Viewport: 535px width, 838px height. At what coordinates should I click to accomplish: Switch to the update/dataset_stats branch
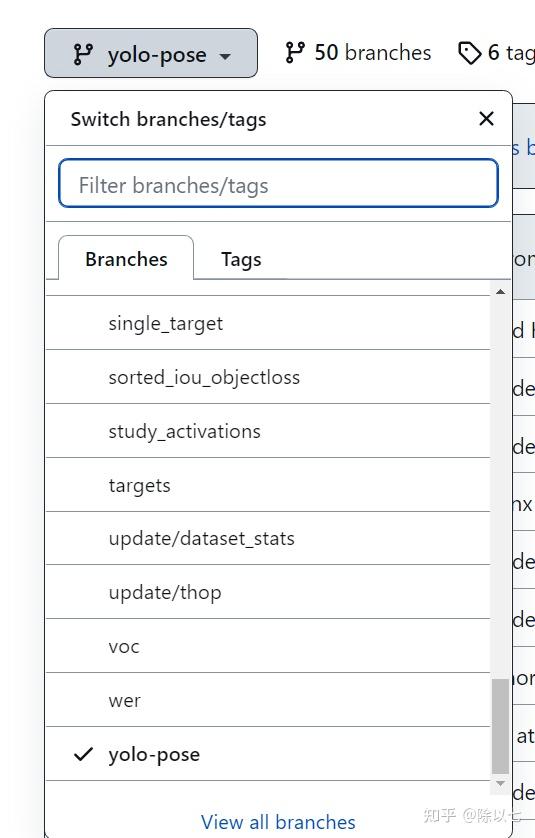pyautogui.click(x=268, y=538)
